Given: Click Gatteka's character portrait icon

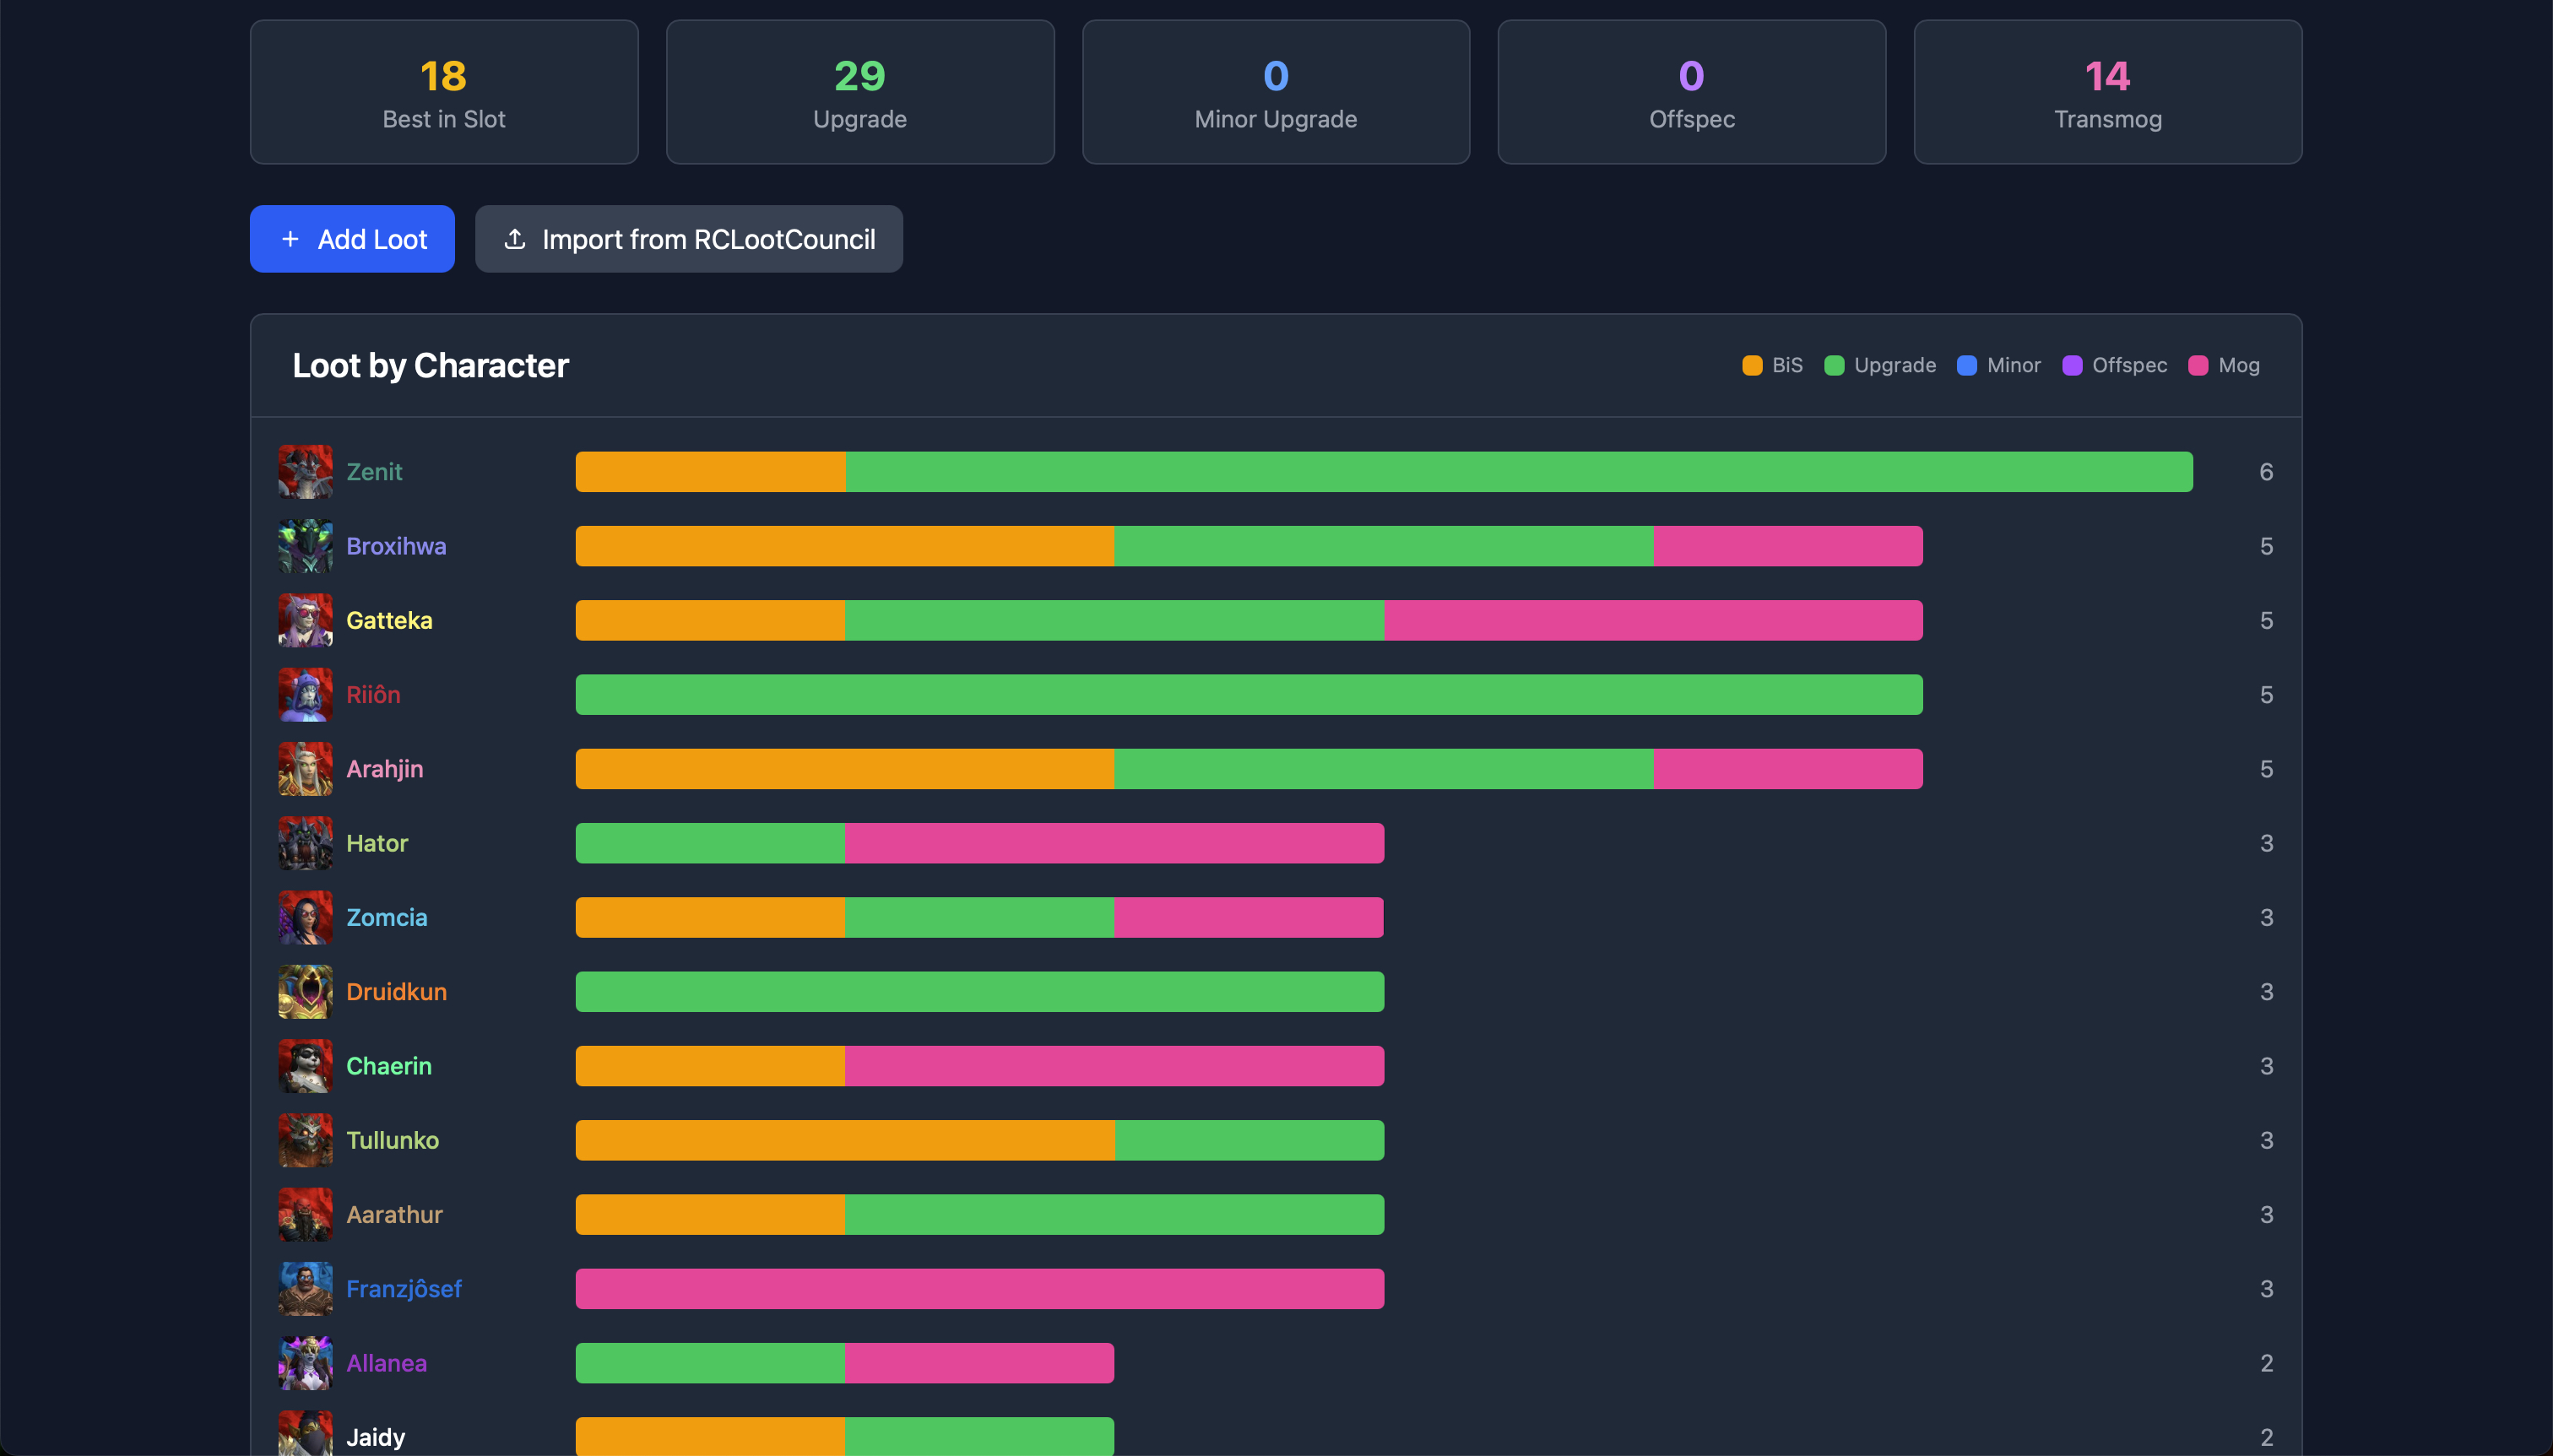Looking at the screenshot, I should [305, 620].
